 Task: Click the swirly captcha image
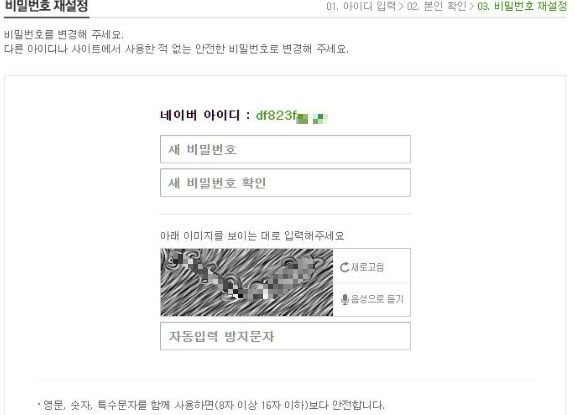coord(247,282)
